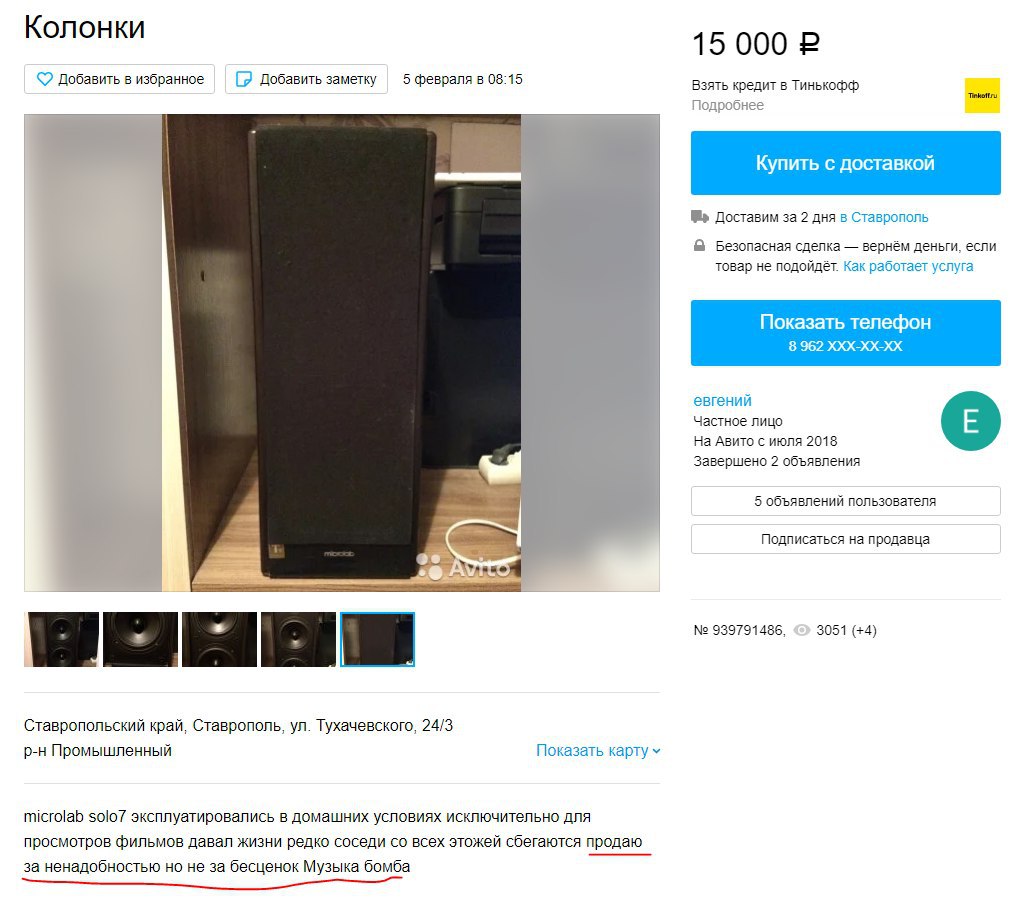Expand the Показать карту map section
Image resolution: width=1025 pixels, height=897 pixels.
[598, 751]
